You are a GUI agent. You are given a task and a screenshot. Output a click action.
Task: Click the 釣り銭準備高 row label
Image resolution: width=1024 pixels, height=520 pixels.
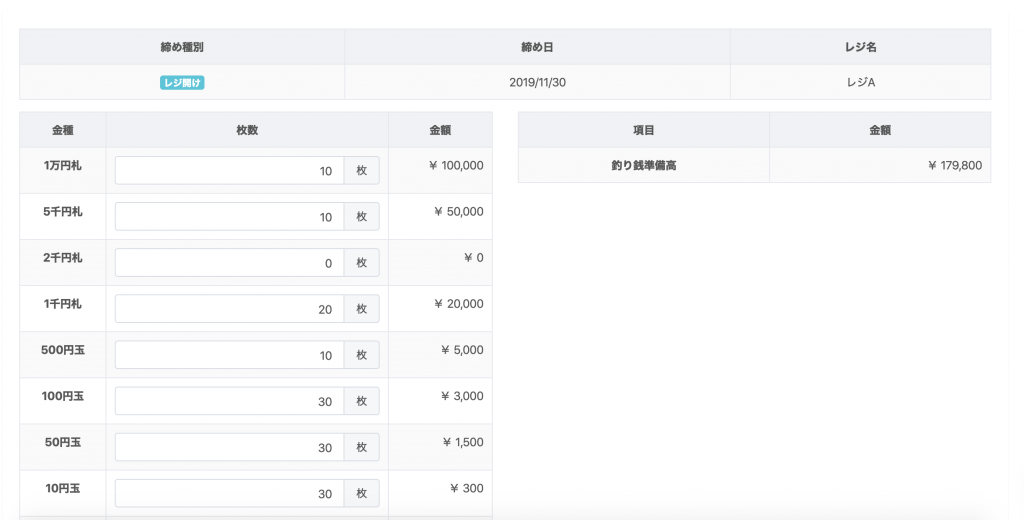644,165
